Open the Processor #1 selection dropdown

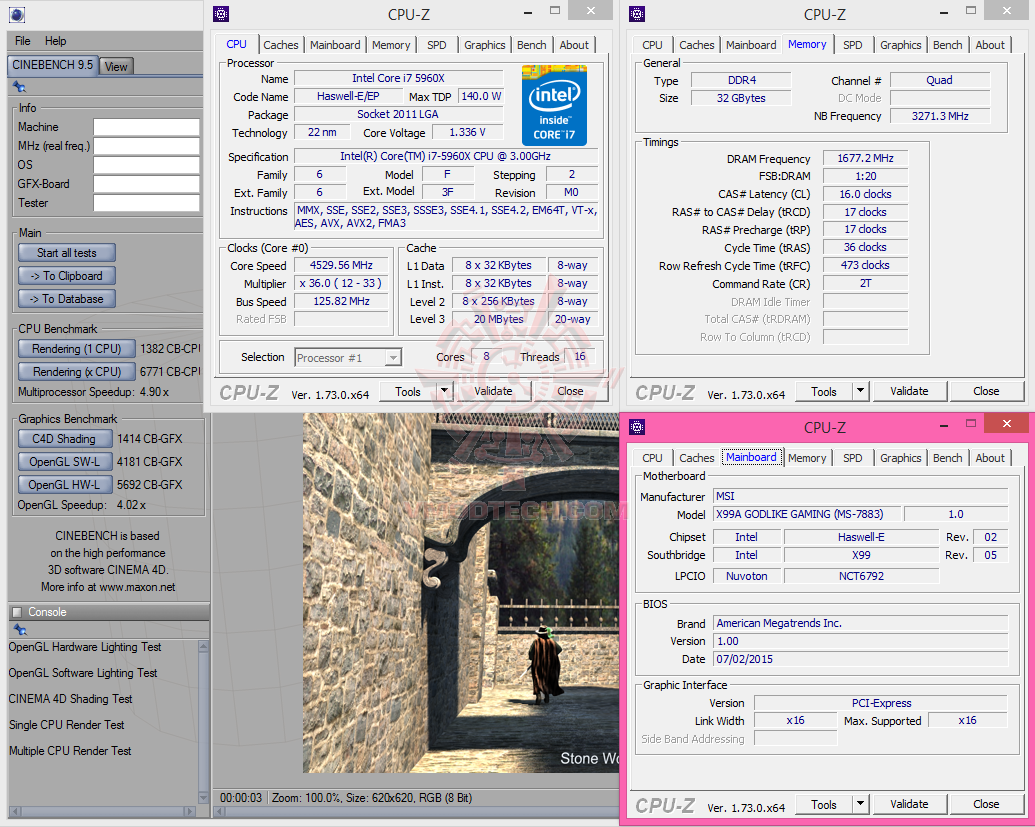pyautogui.click(x=393, y=358)
